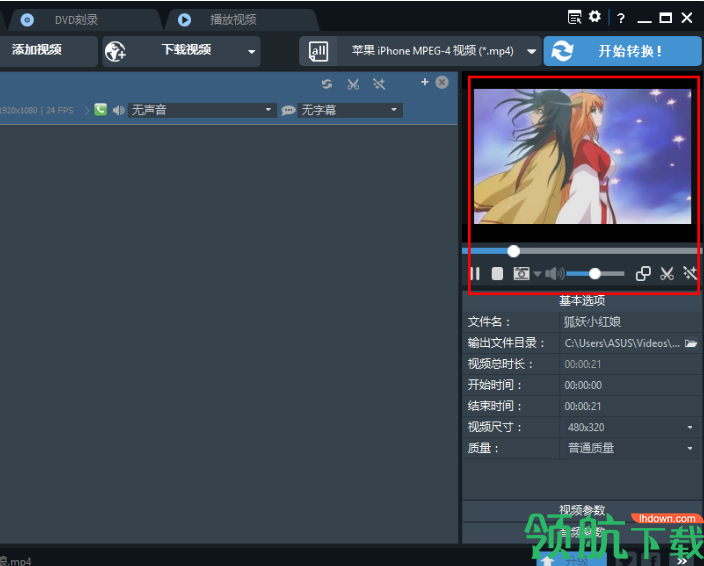The width and height of the screenshot is (704, 566).
Task: Click the subtitle bubble icon
Action: point(288,110)
